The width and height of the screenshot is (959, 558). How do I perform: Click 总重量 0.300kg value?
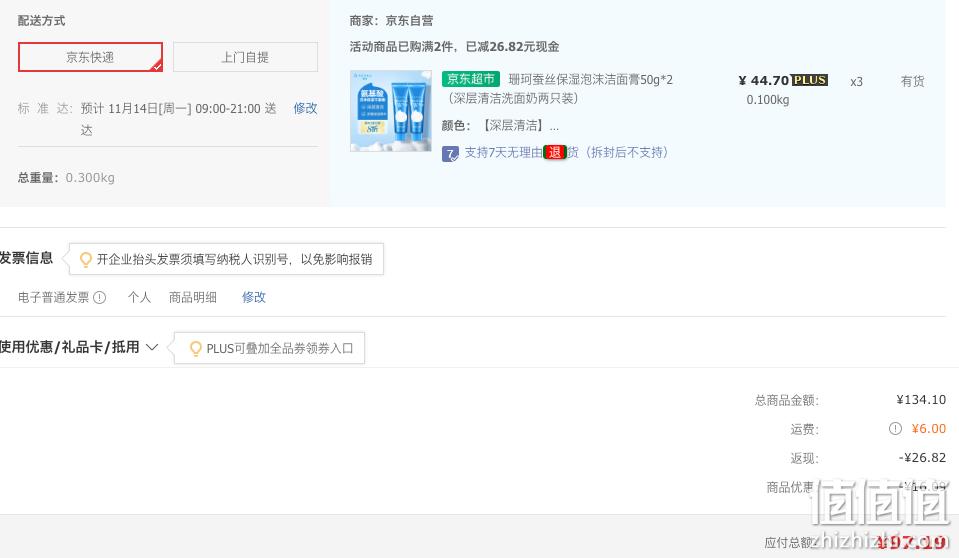click(x=90, y=178)
